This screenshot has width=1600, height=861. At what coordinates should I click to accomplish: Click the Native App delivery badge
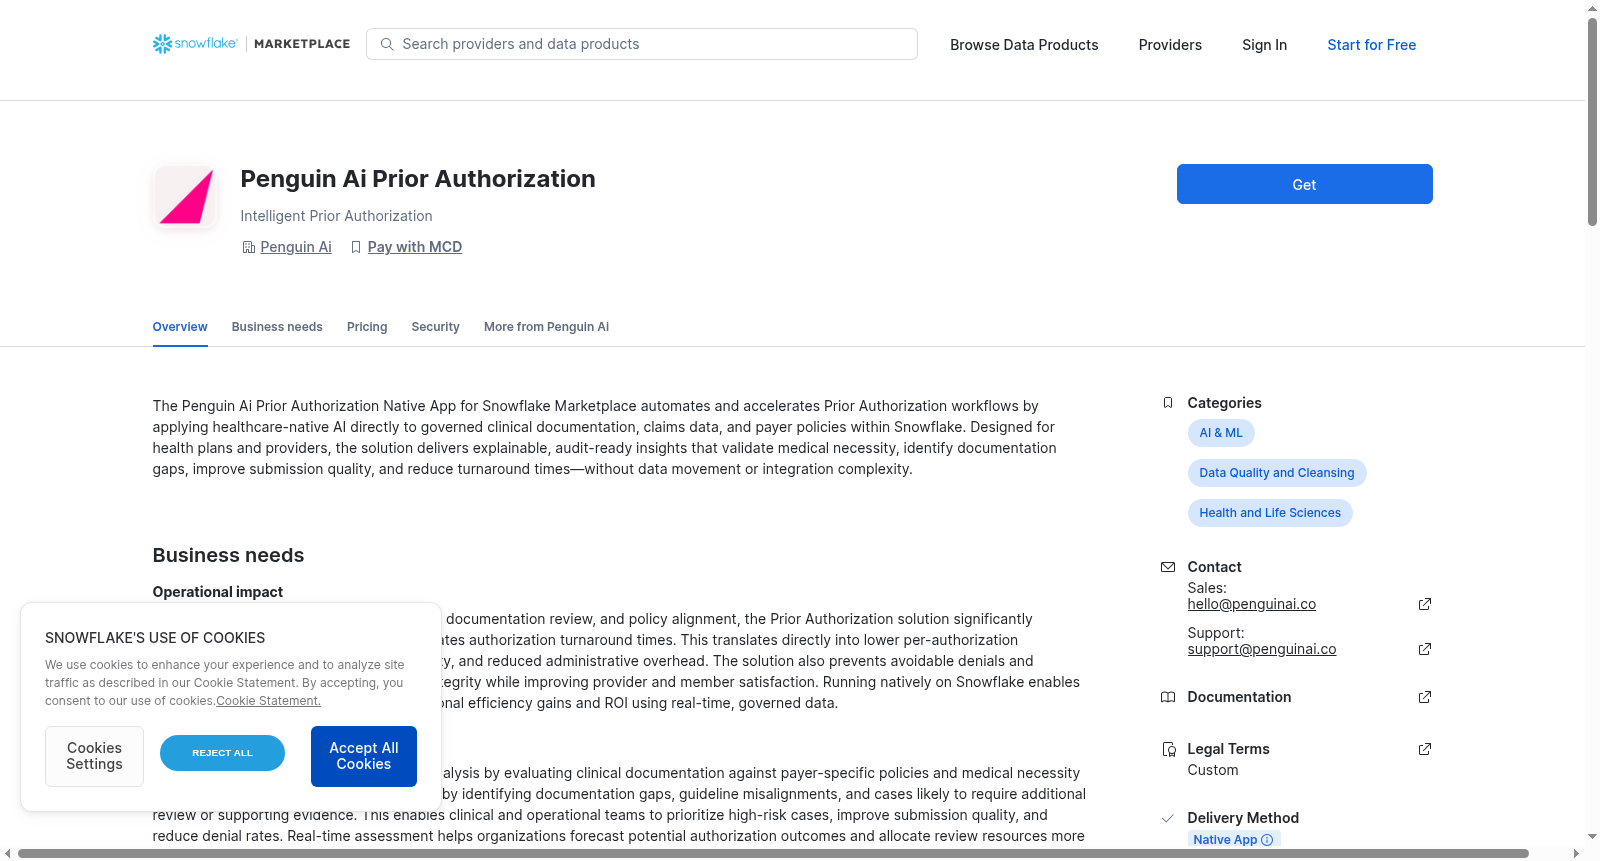[x=1234, y=840]
